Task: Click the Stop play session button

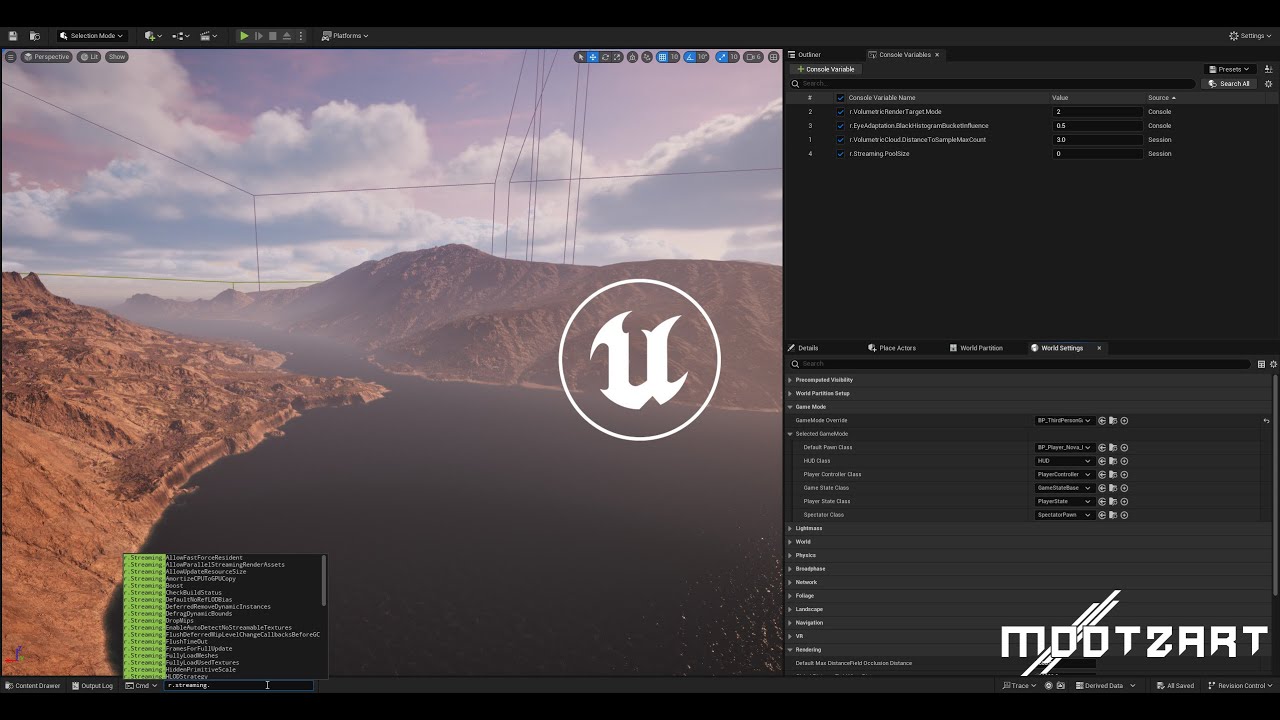Action: coord(272,36)
